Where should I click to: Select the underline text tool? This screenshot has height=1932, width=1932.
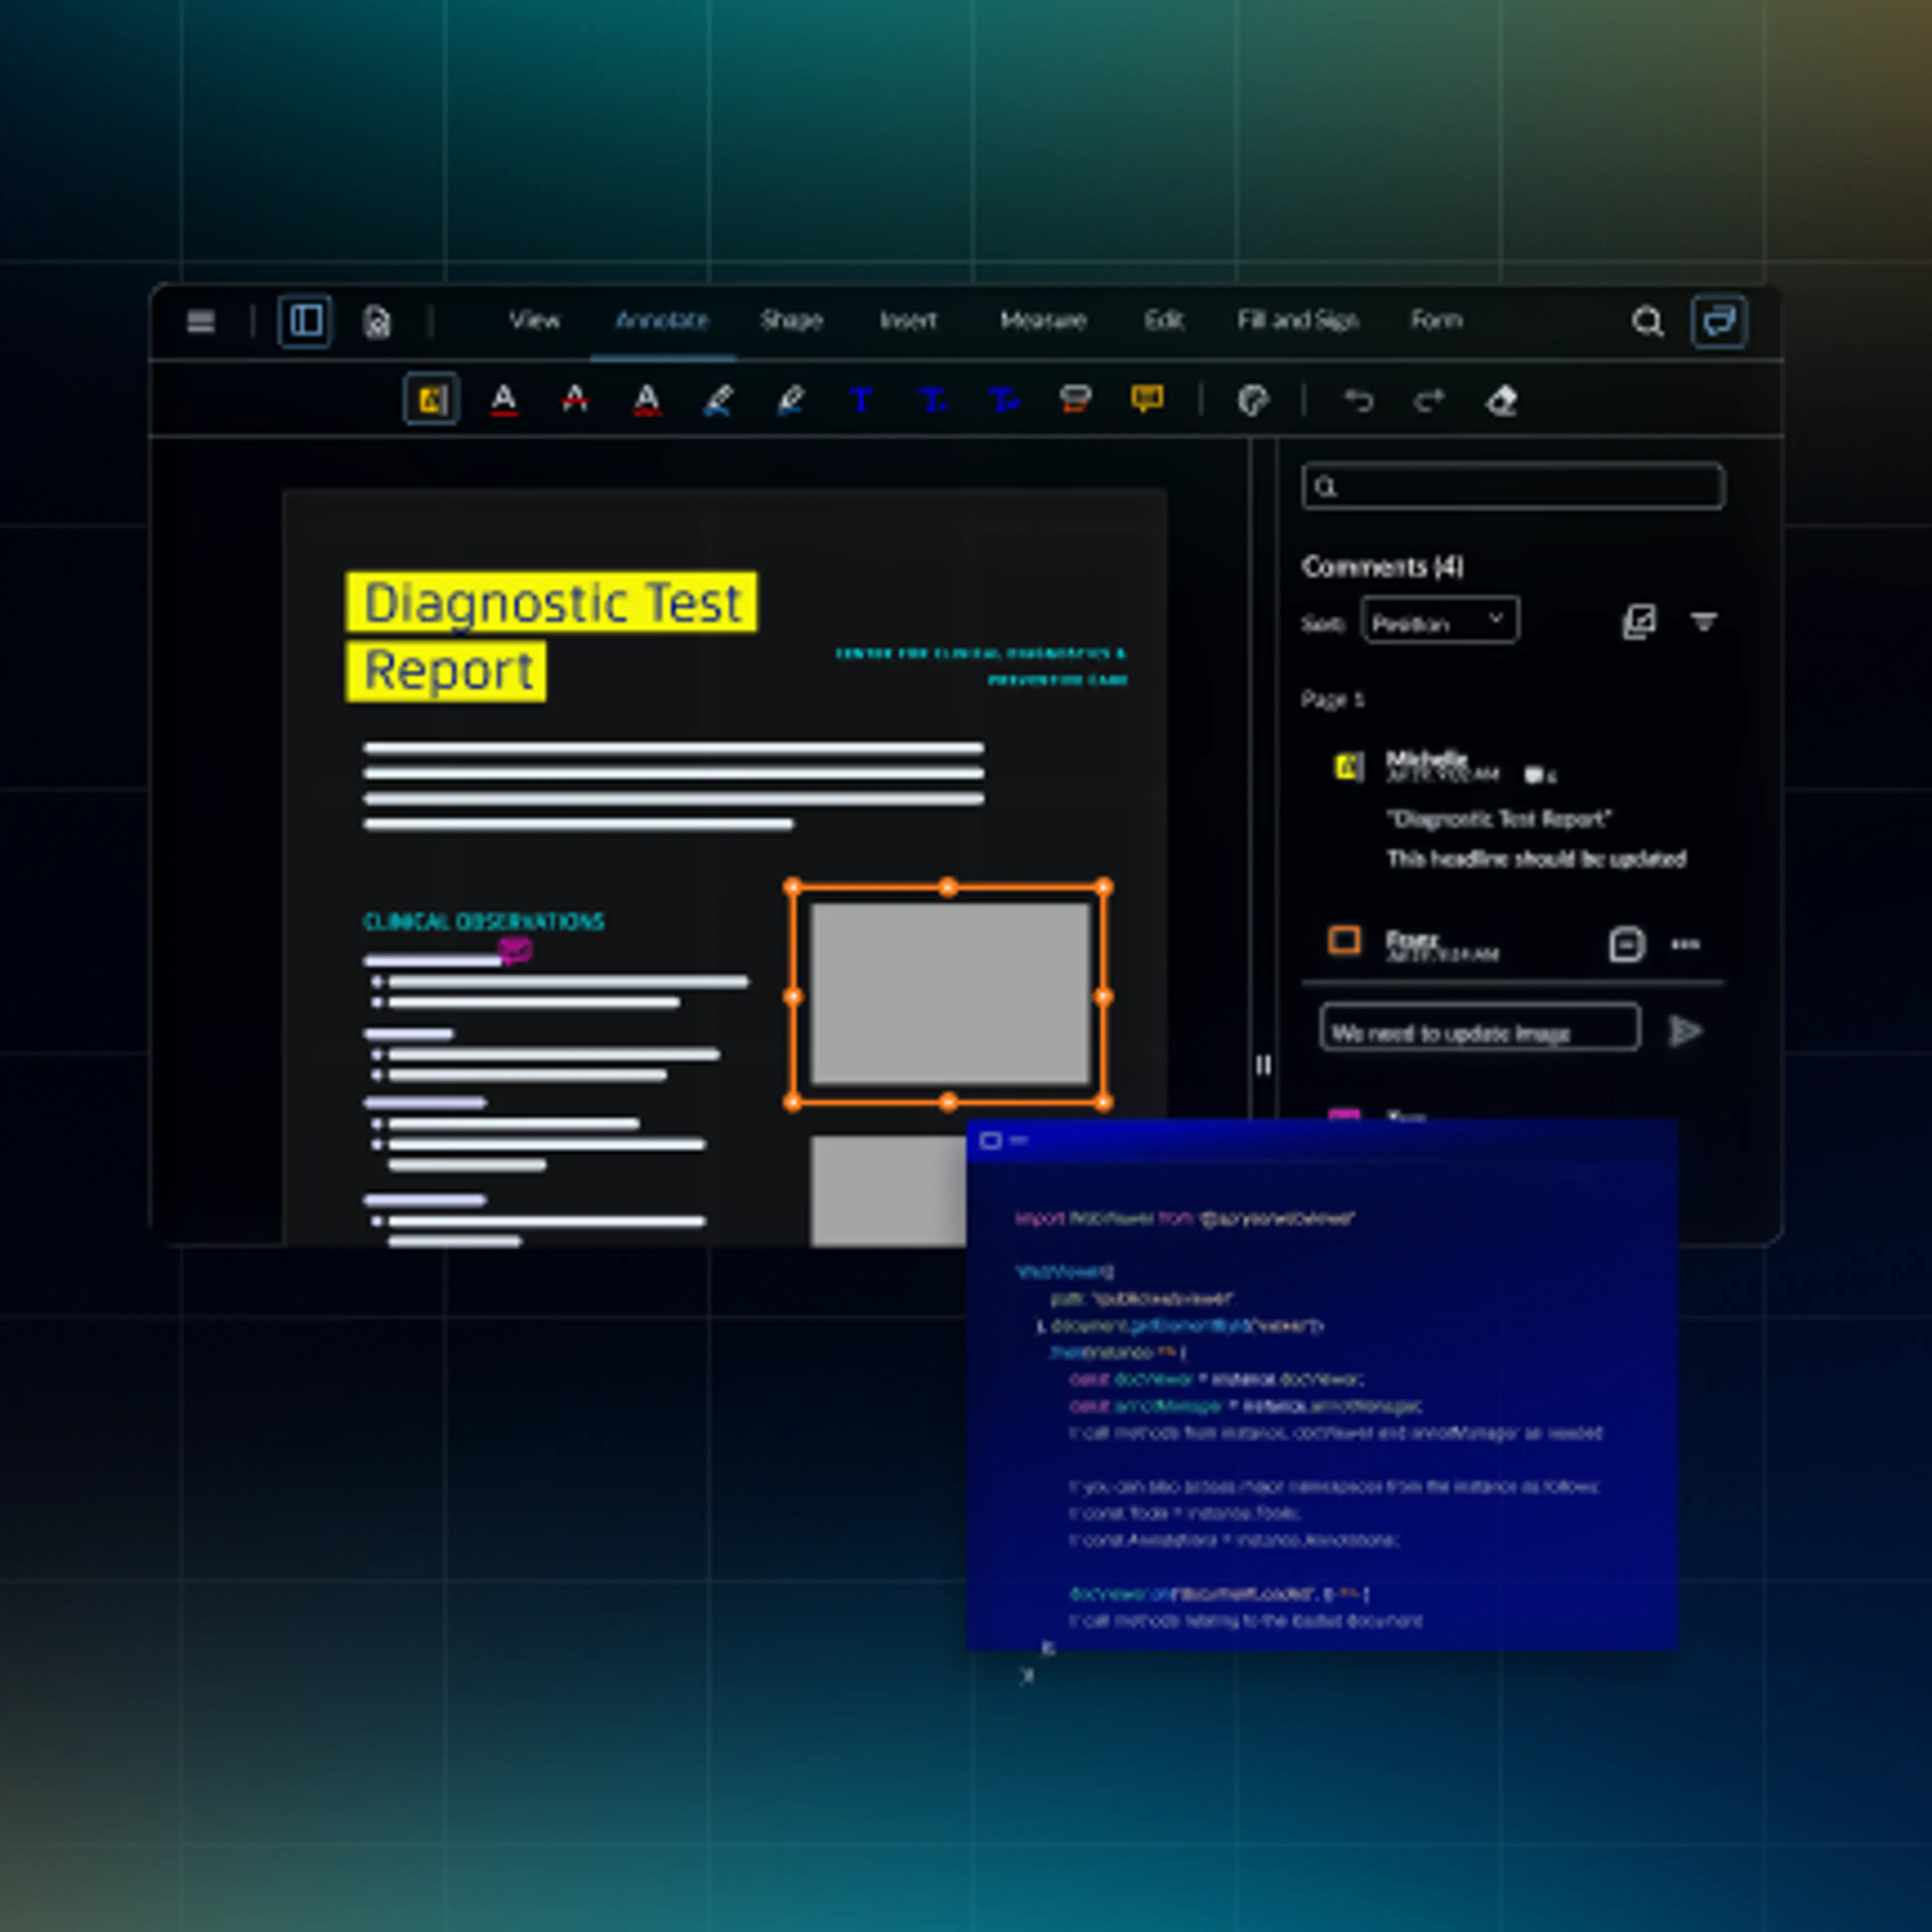(504, 401)
